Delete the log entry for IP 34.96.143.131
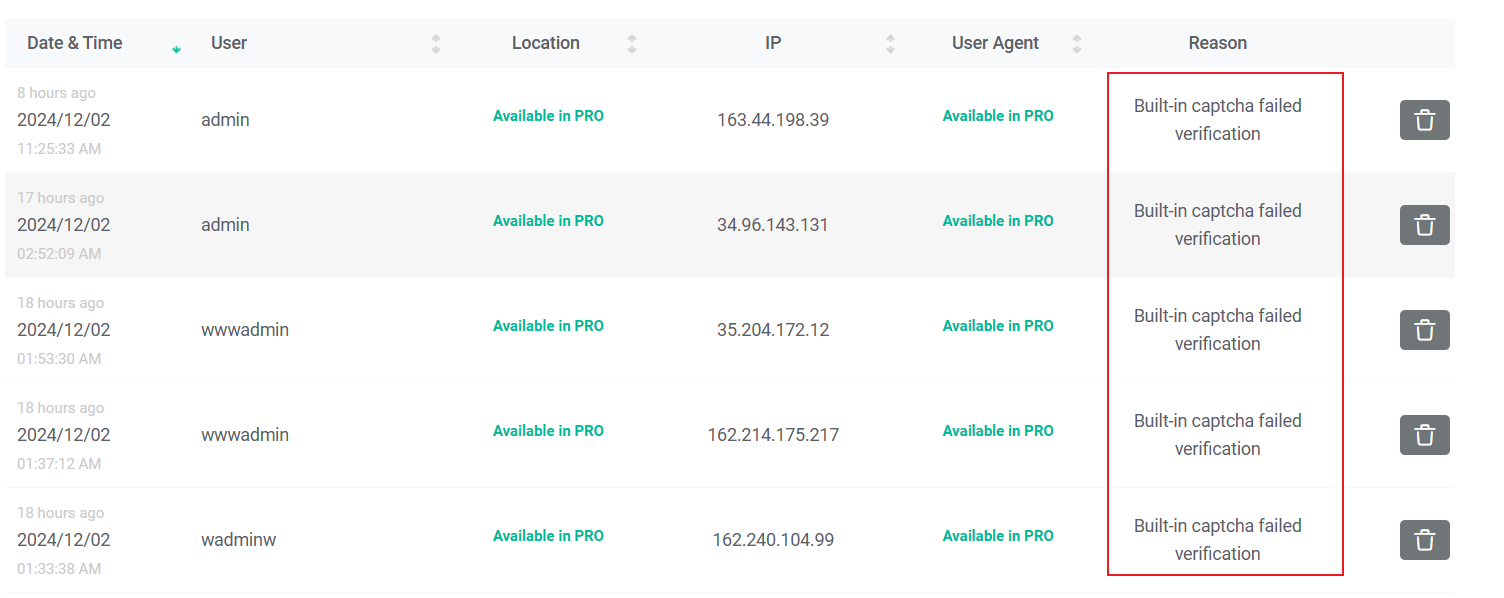The width and height of the screenshot is (1504, 598). [x=1424, y=225]
